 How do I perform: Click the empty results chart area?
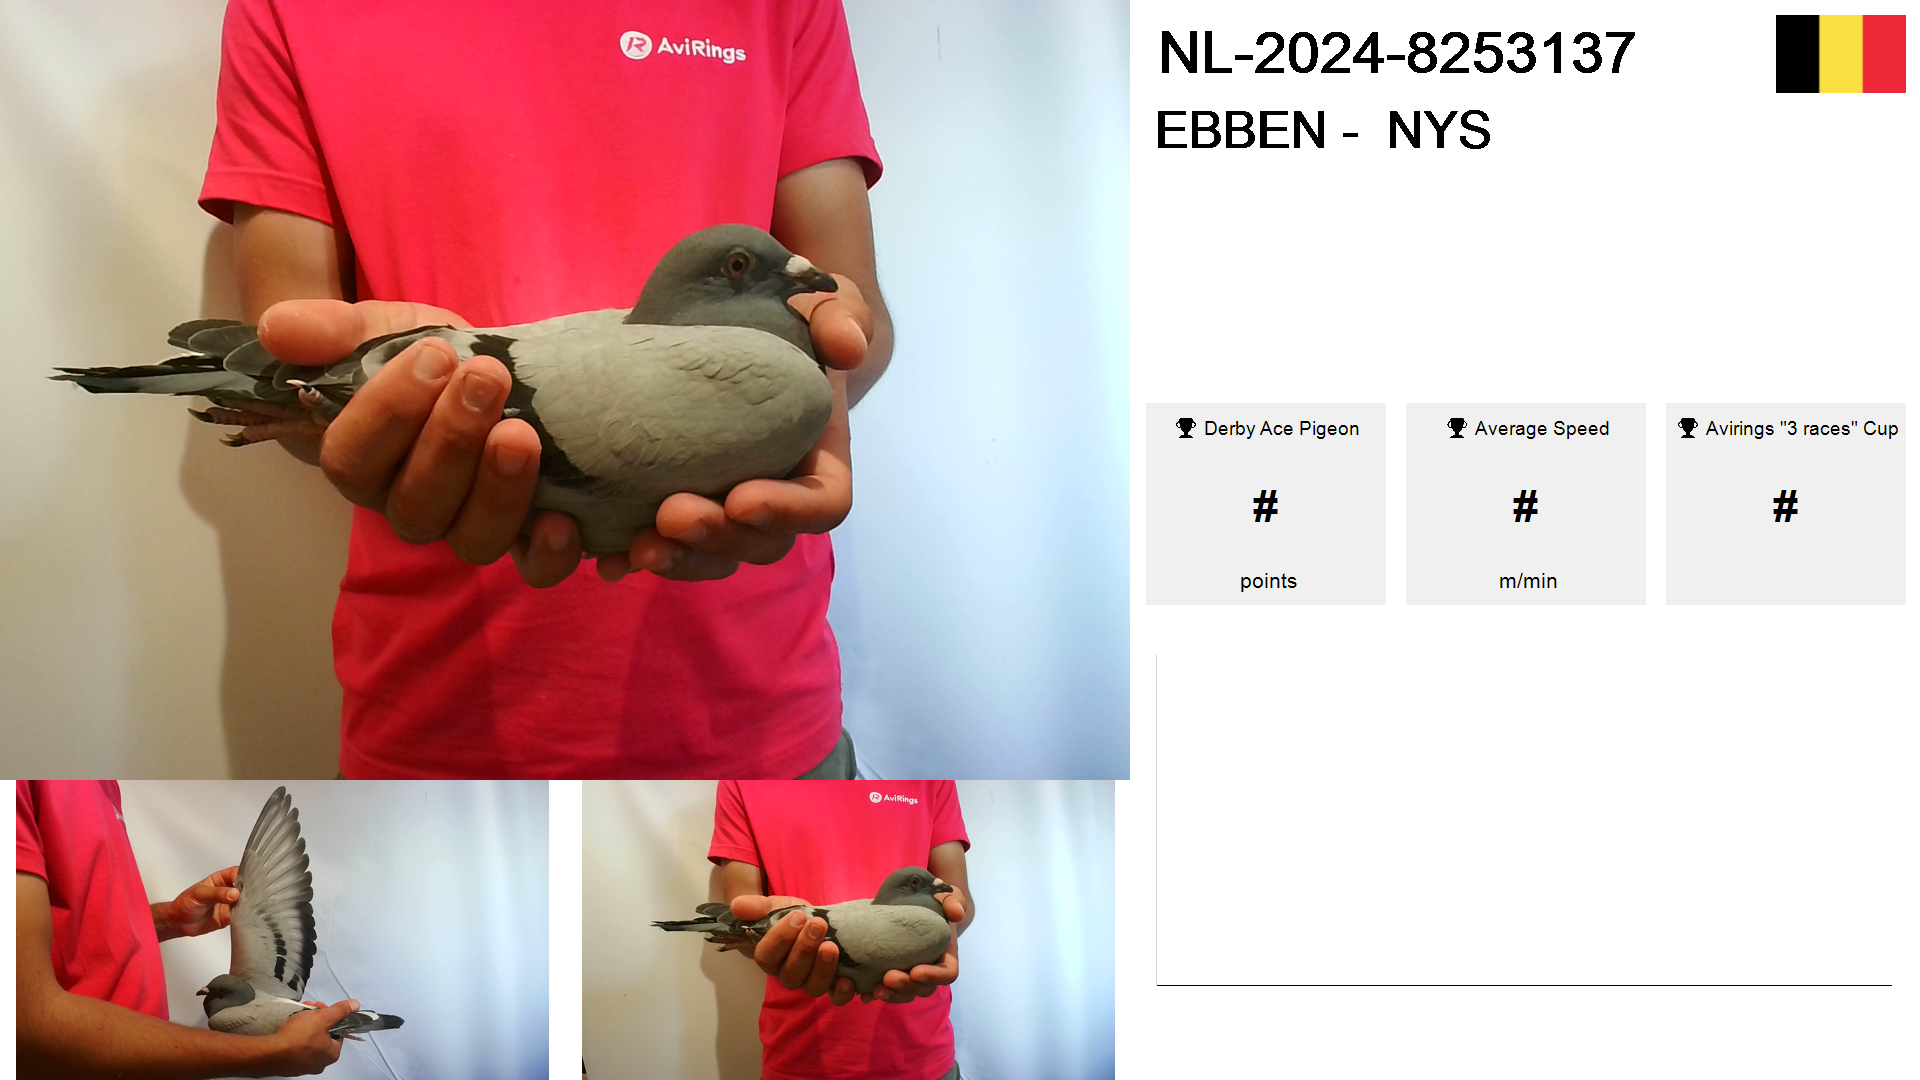pyautogui.click(x=1524, y=820)
